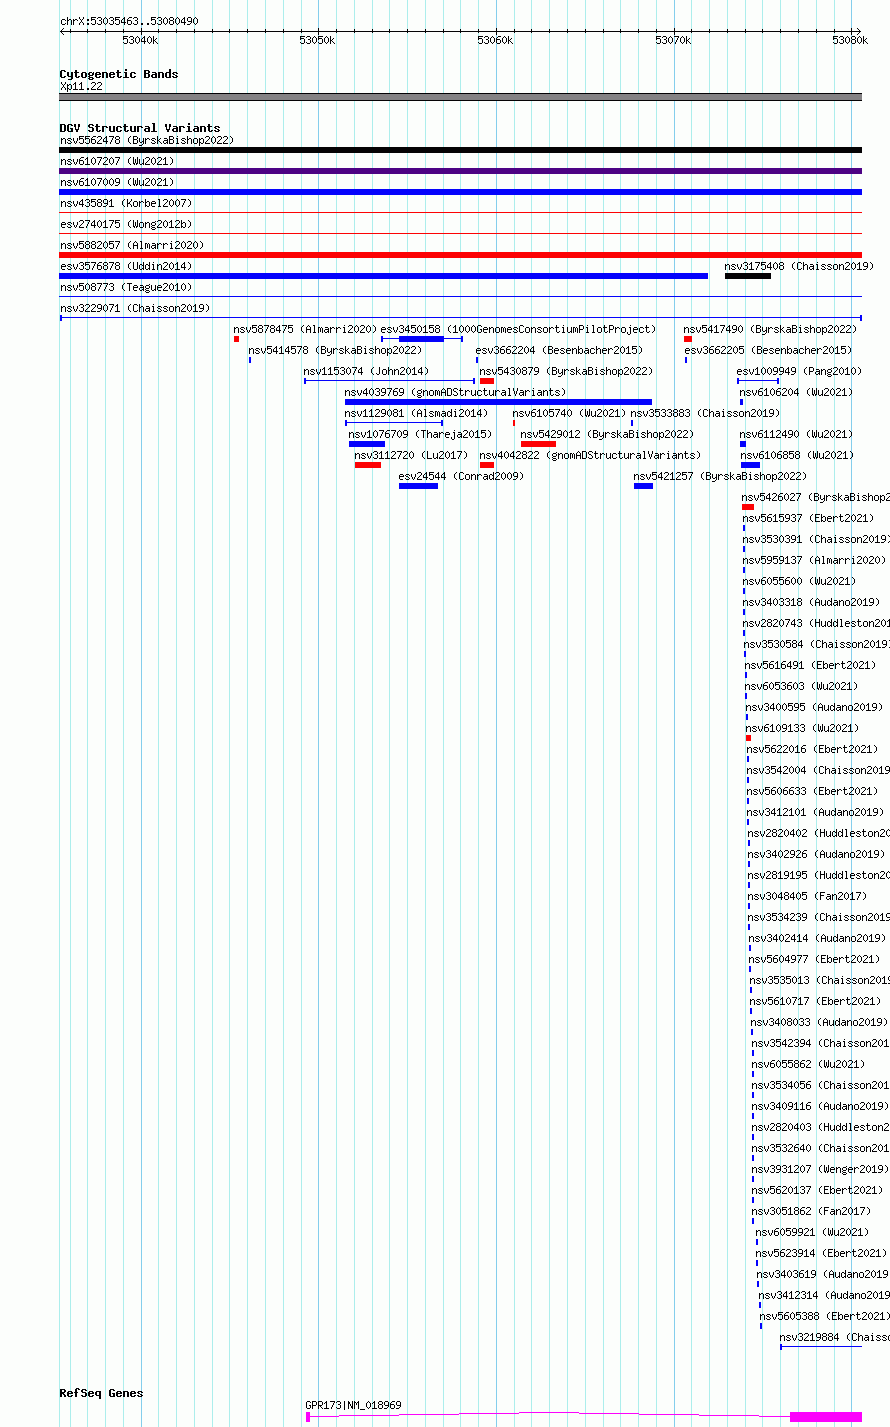The image size is (890, 1427).
Task: Select the nsv5615937 (Ebert2021) label
Action: (809, 518)
